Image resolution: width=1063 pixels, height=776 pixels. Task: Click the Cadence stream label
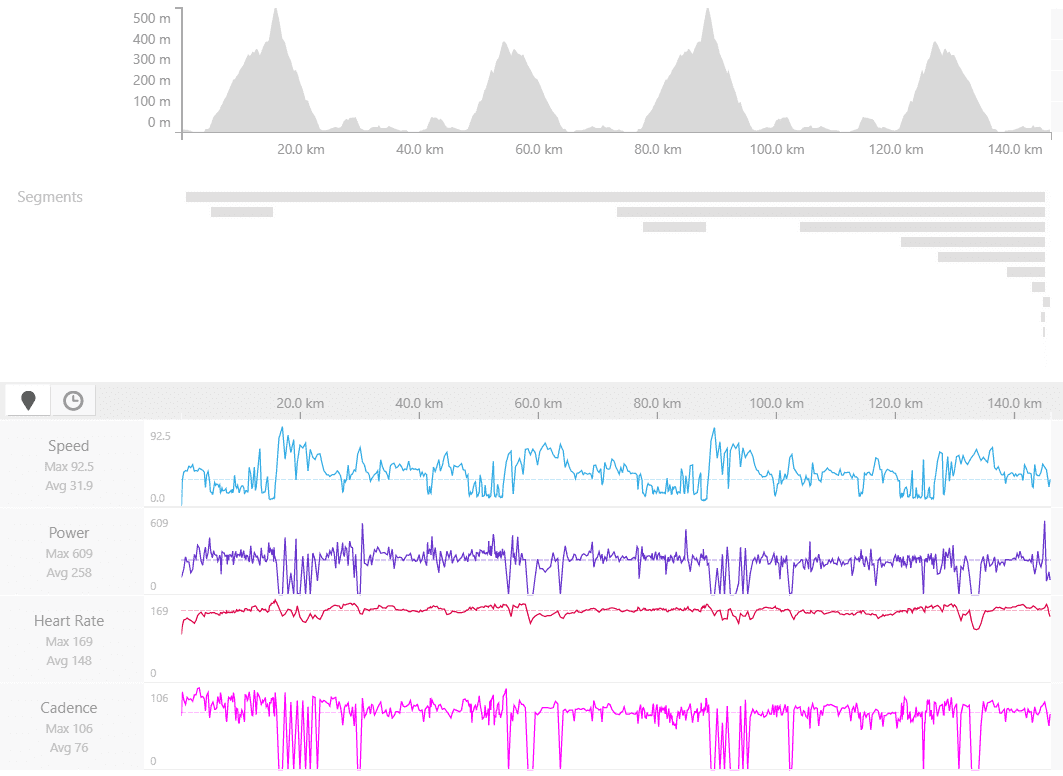tap(68, 708)
